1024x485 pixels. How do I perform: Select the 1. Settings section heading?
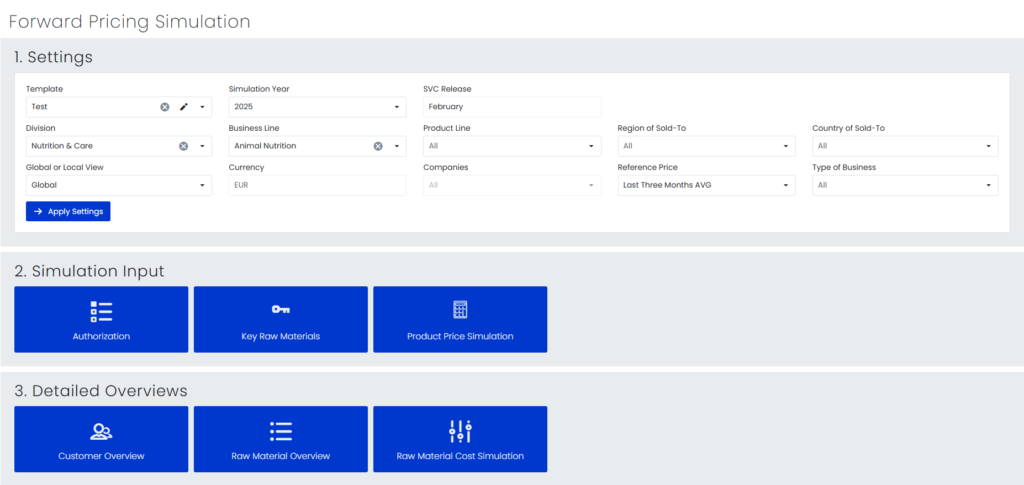[x=54, y=57]
